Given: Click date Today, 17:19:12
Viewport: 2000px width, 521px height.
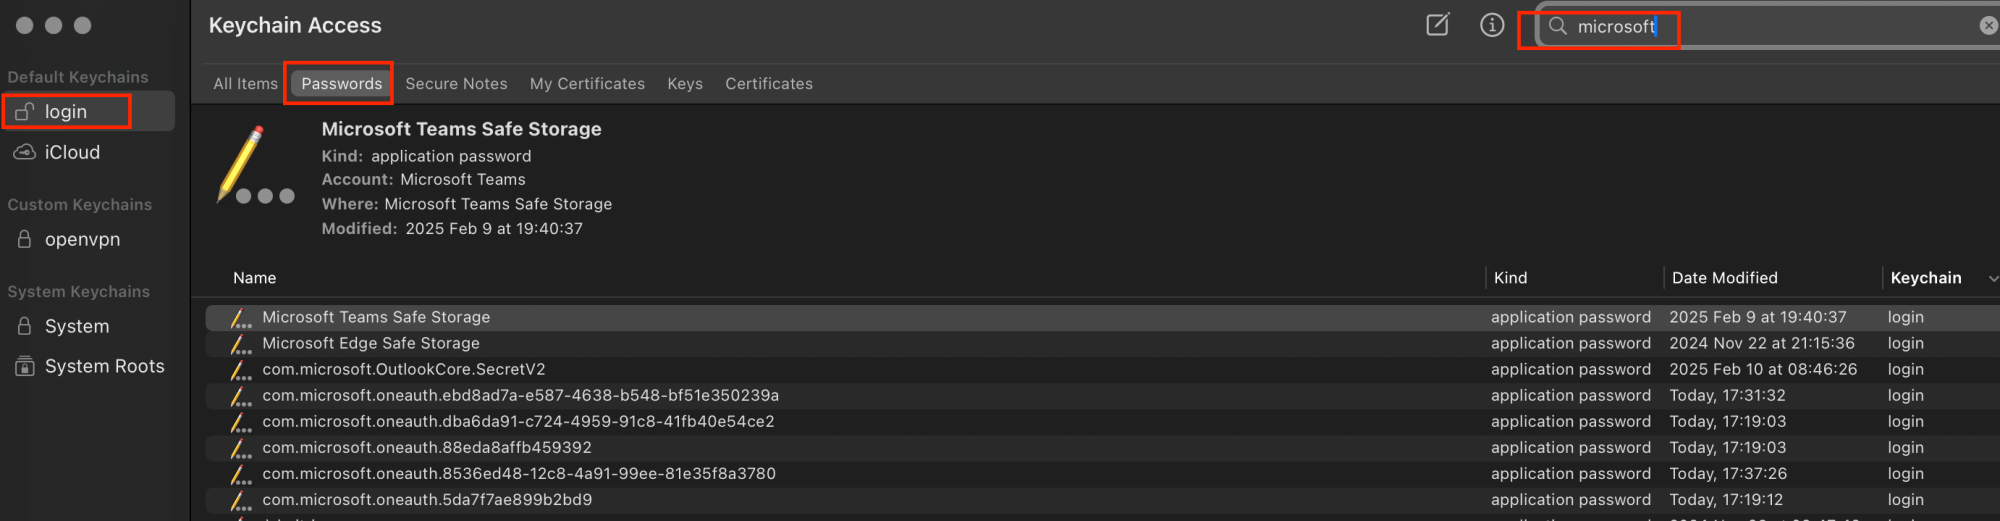Looking at the screenshot, I should 1726,499.
